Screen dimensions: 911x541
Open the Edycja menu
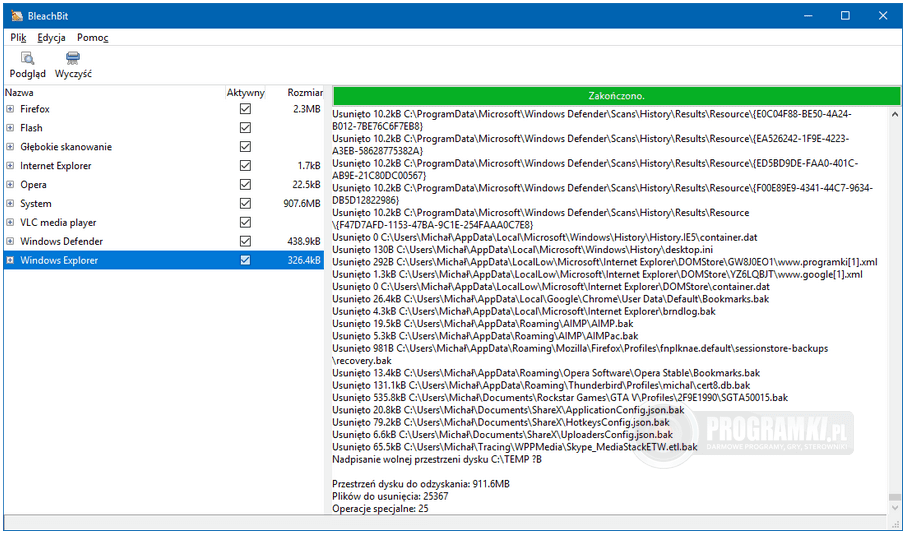[51, 38]
